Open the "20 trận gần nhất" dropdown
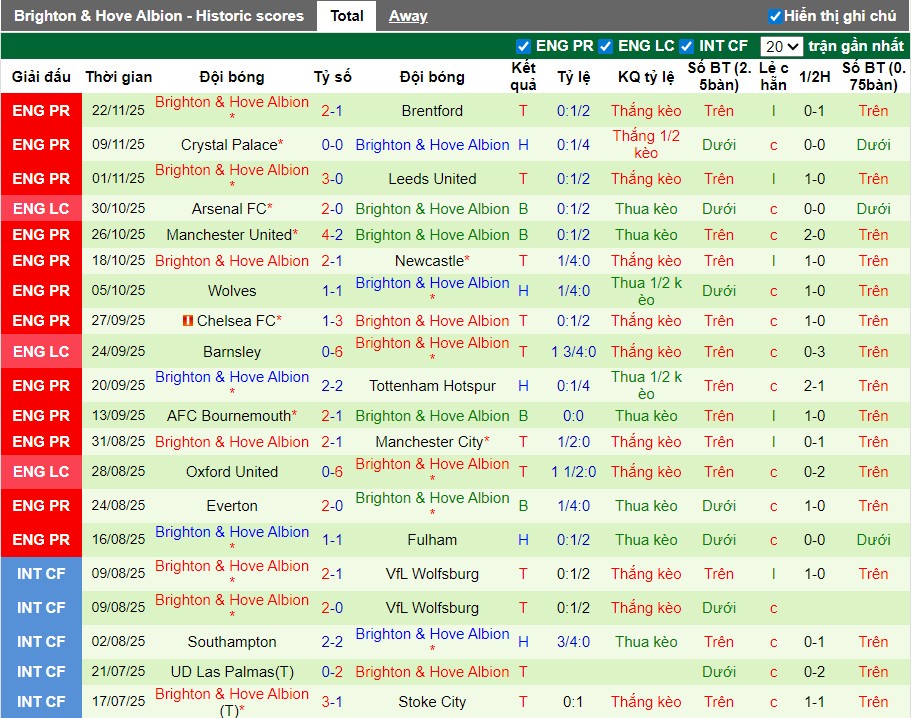Viewport: 911px width, 718px height. pyautogui.click(x=782, y=45)
